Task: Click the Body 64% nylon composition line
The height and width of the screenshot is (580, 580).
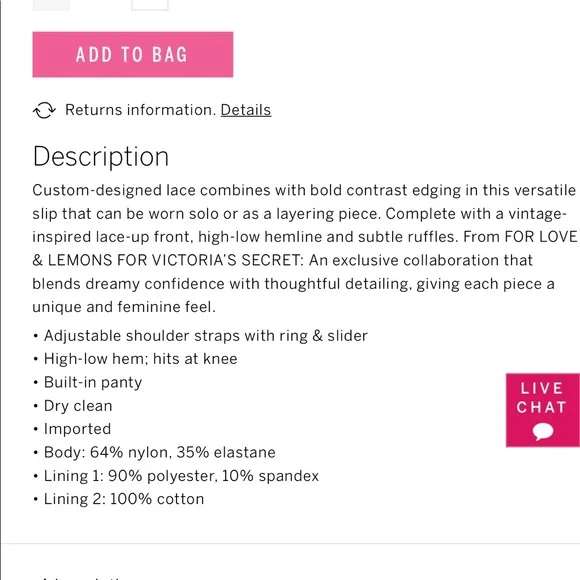Action: [x=160, y=452]
